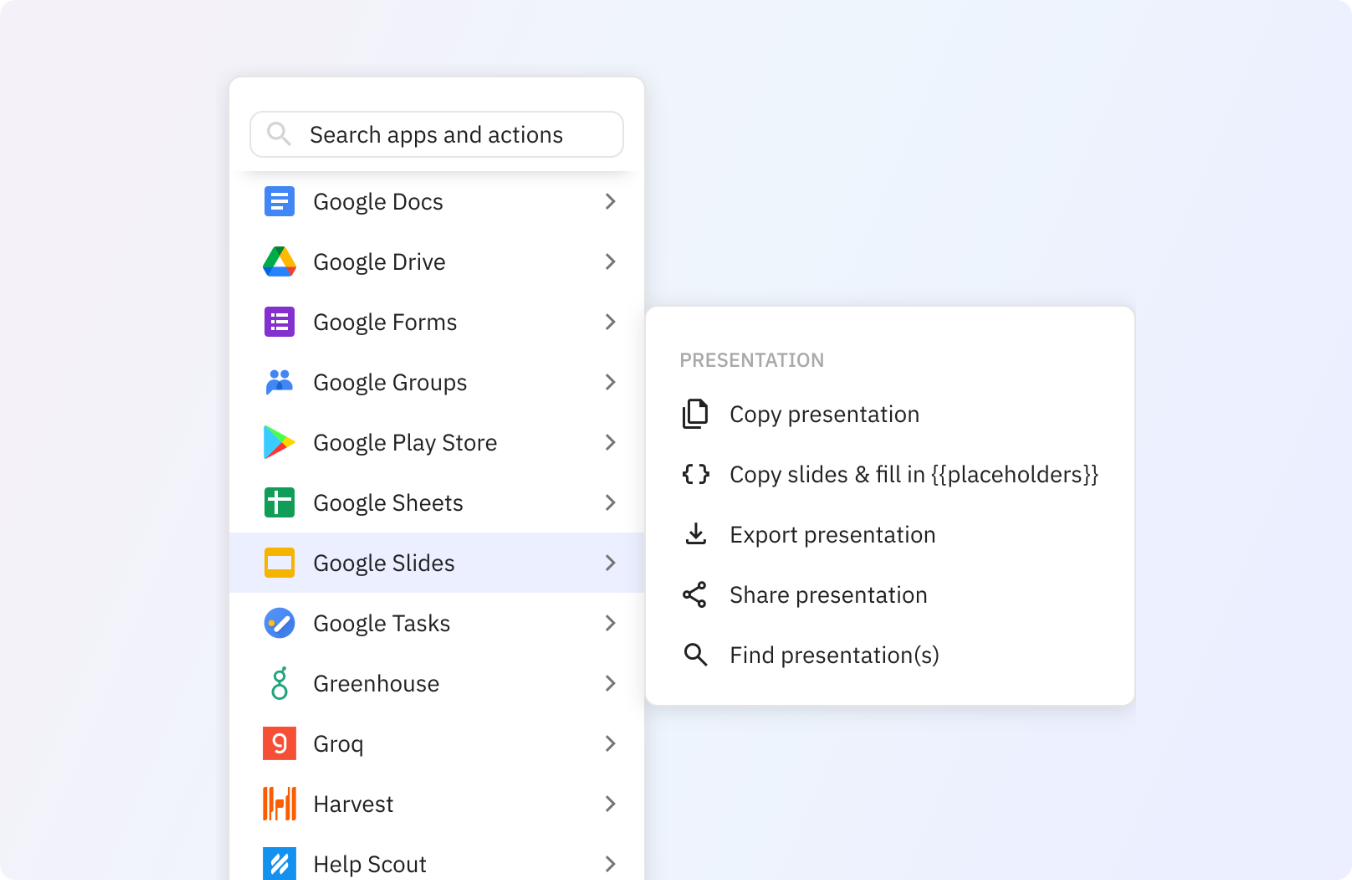This screenshot has width=1352, height=880.
Task: Select the Google Forms label
Action: 385,322
